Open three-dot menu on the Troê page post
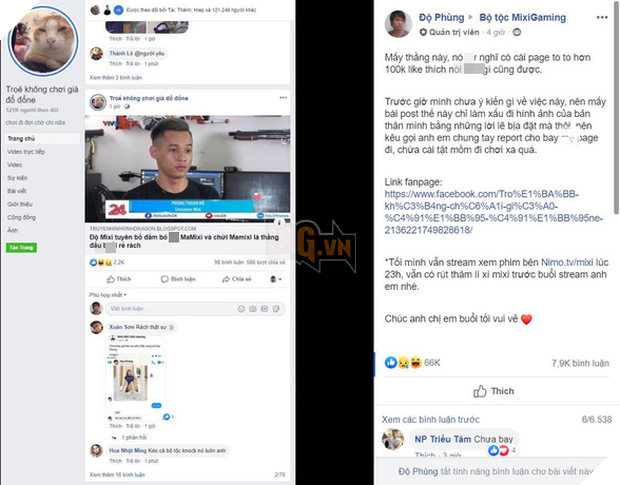 [x=283, y=98]
